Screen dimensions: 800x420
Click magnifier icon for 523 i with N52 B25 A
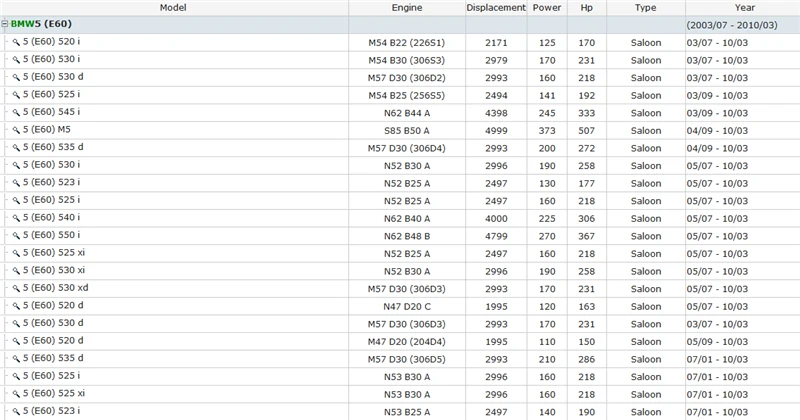point(16,183)
